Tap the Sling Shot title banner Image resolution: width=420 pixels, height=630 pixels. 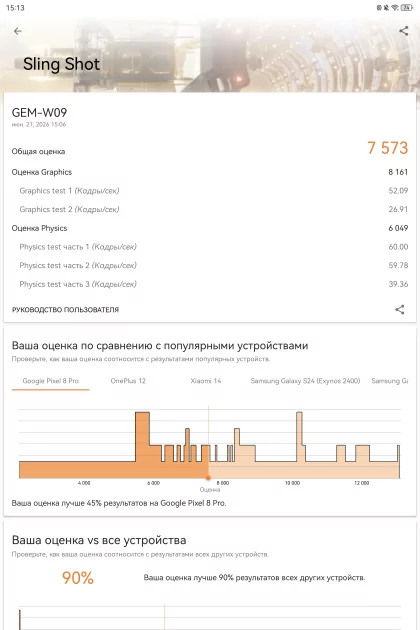pyautogui.click(x=61, y=64)
